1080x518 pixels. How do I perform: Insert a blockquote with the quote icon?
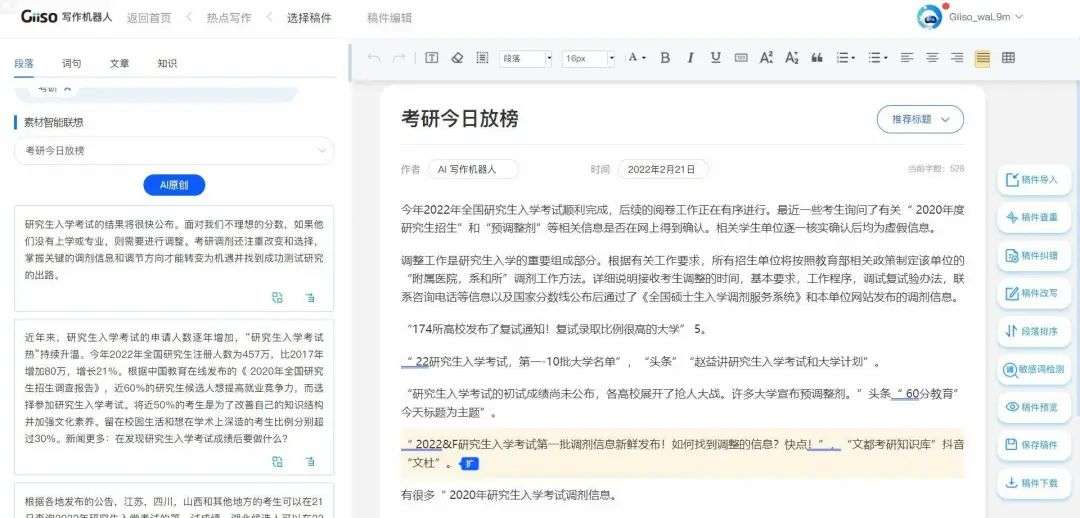tap(817, 58)
